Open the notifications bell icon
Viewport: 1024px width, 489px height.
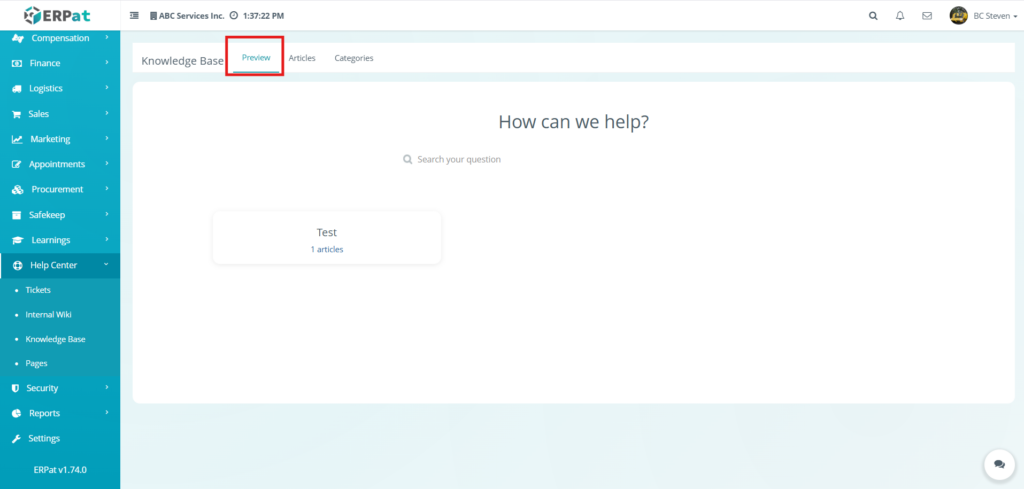(900, 16)
